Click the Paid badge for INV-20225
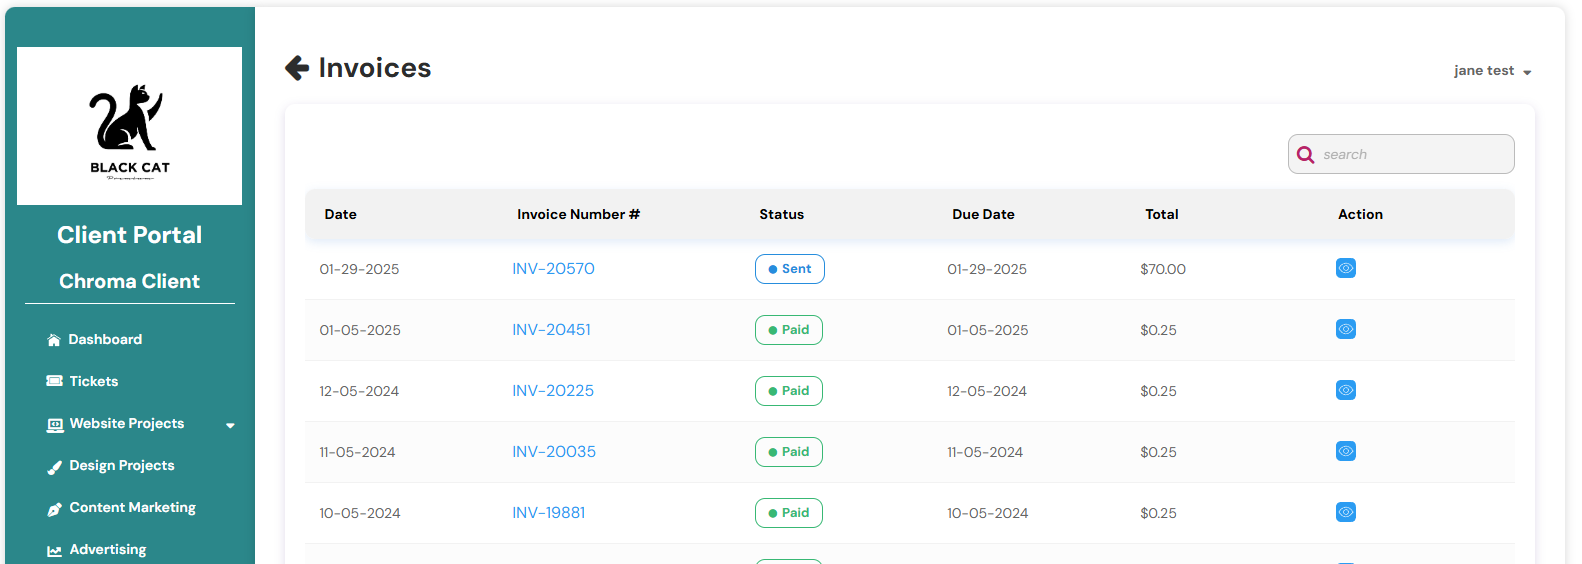Image resolution: width=1582 pixels, height=564 pixels. point(789,391)
